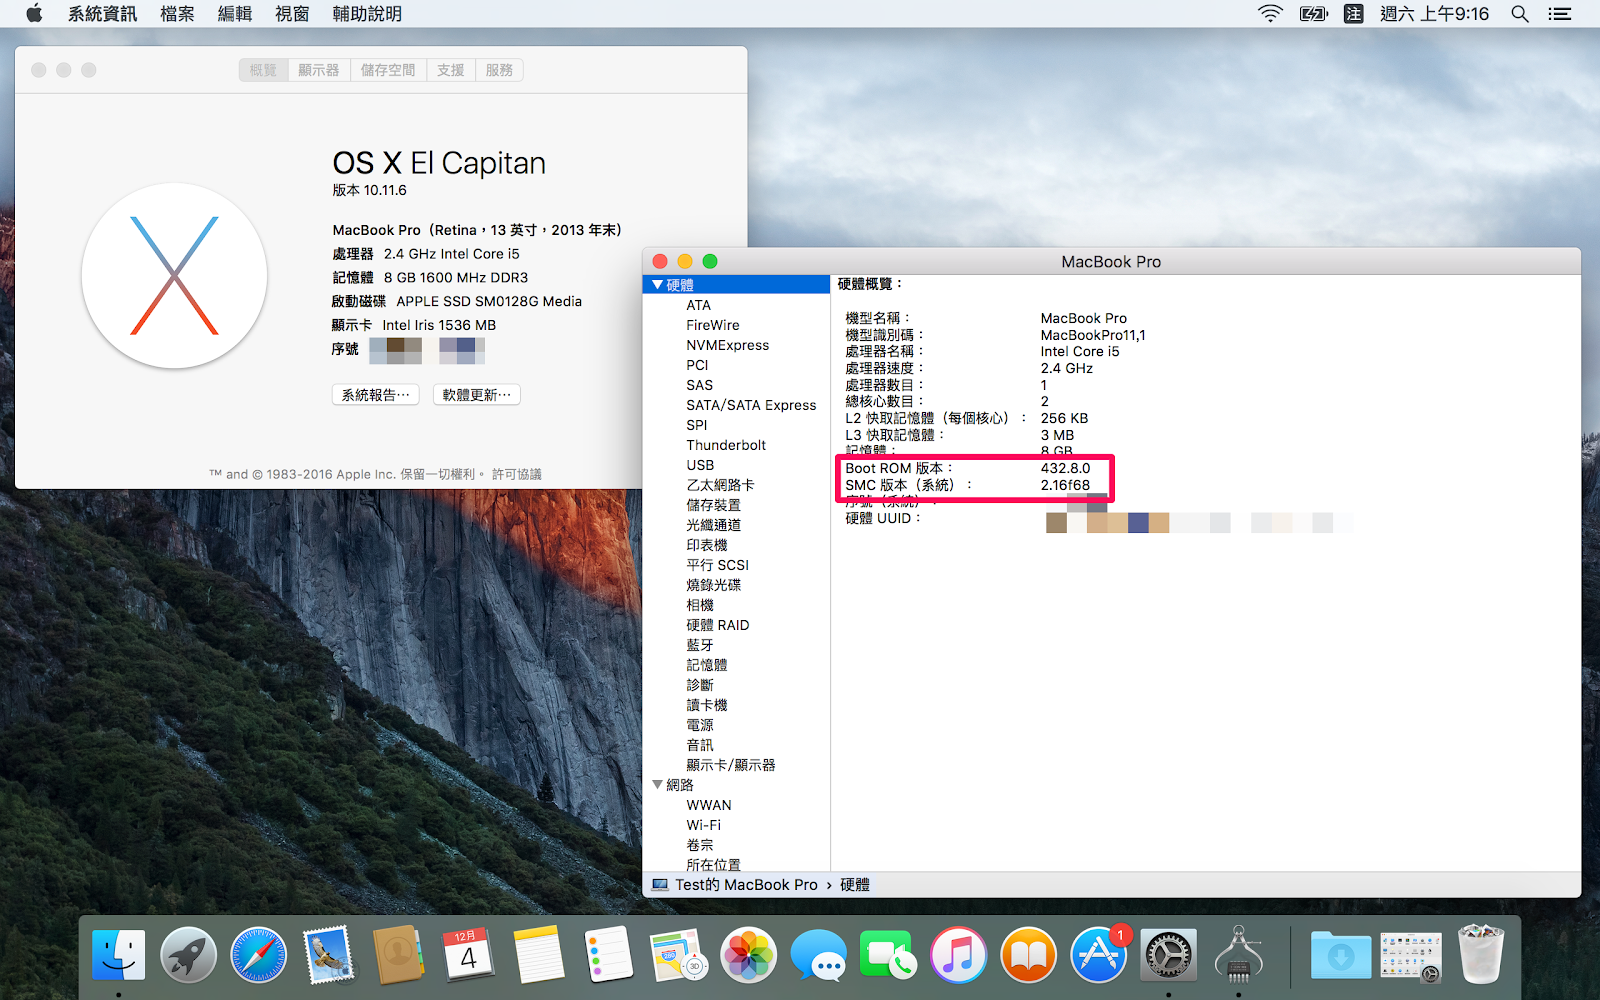The height and width of the screenshot is (1000, 1600).
Task: Open Spotlight search magnifier
Action: point(1520,13)
